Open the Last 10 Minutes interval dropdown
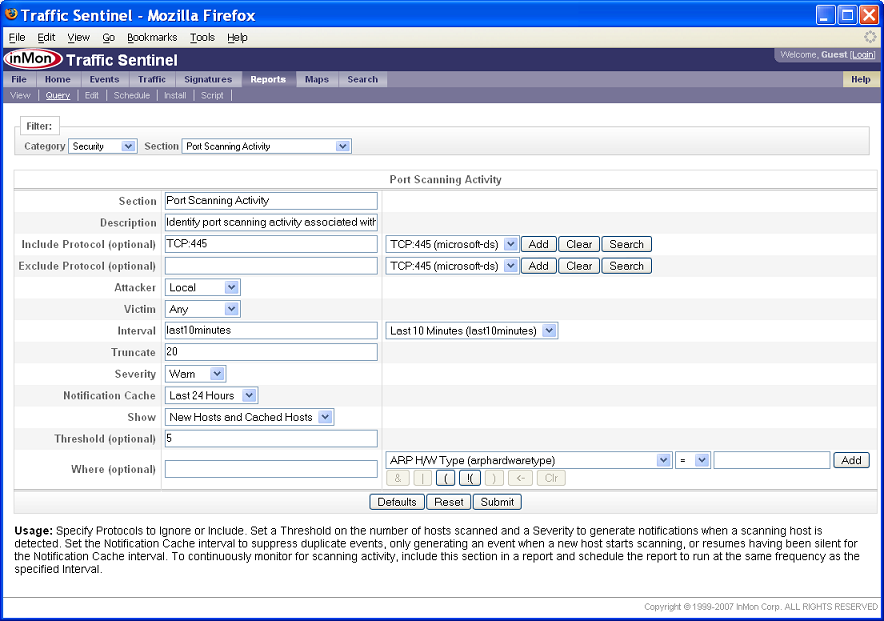Viewport: 884px width, 621px height. (471, 331)
